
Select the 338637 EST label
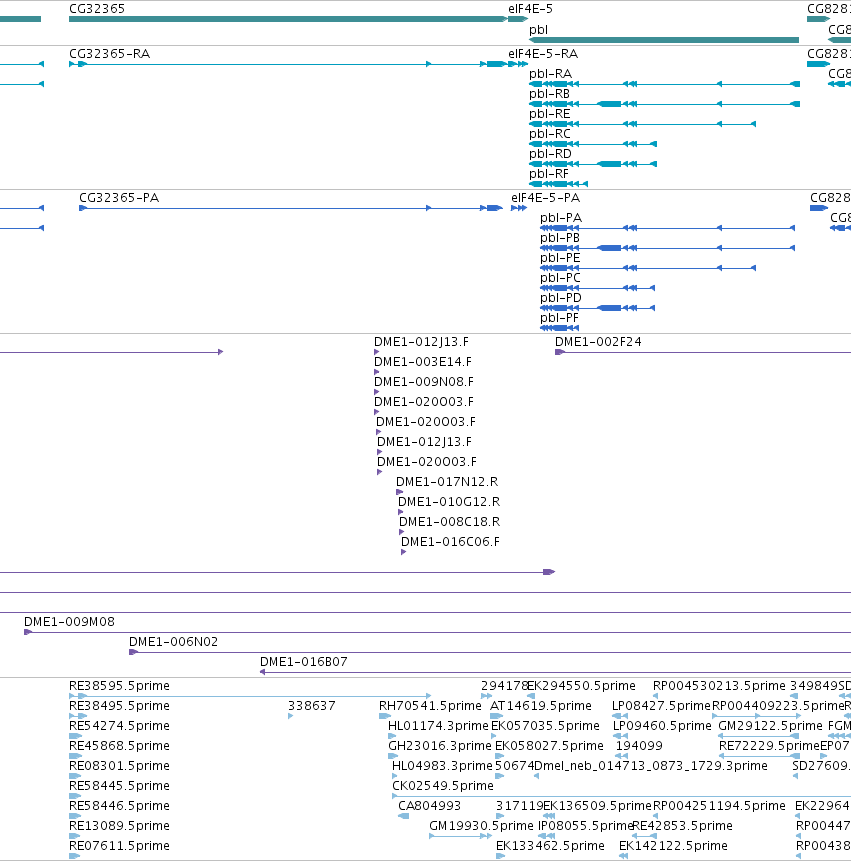311,706
